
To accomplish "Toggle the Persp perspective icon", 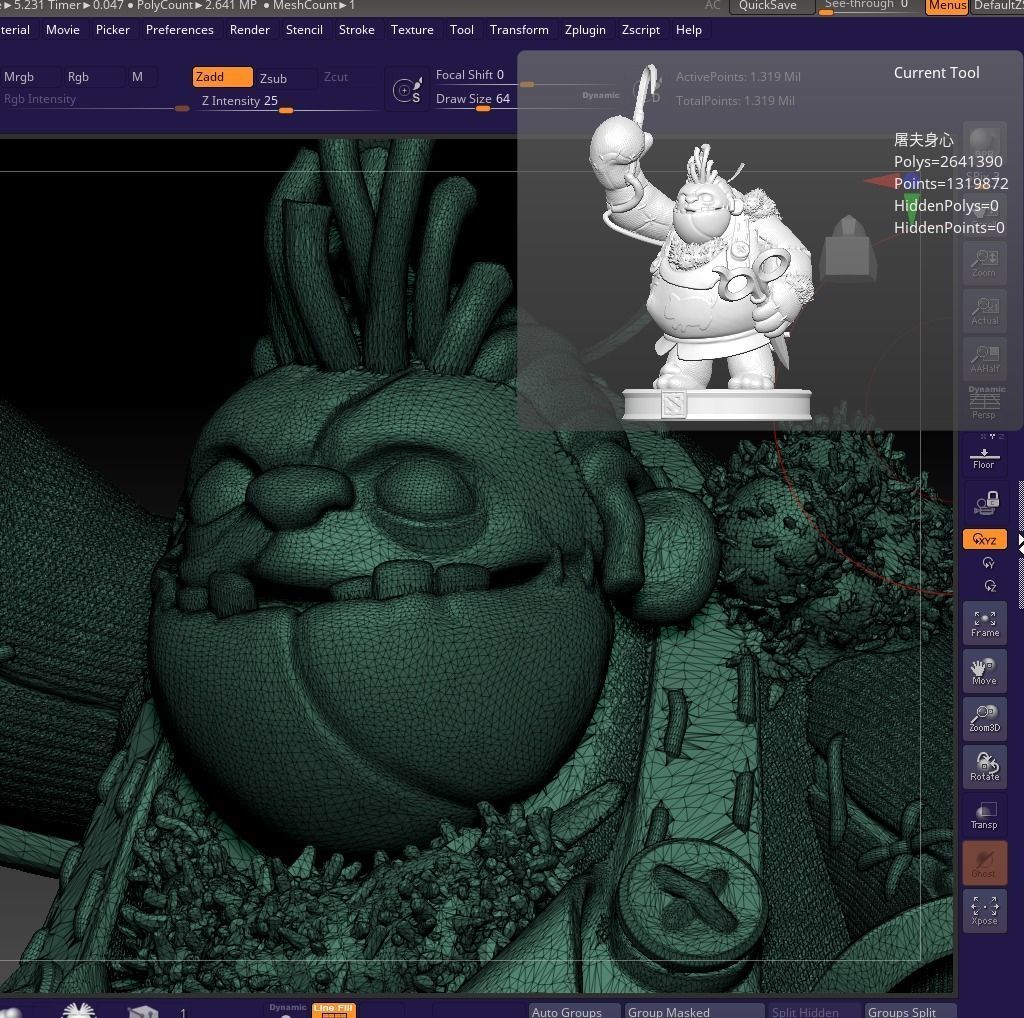I will tap(984, 403).
